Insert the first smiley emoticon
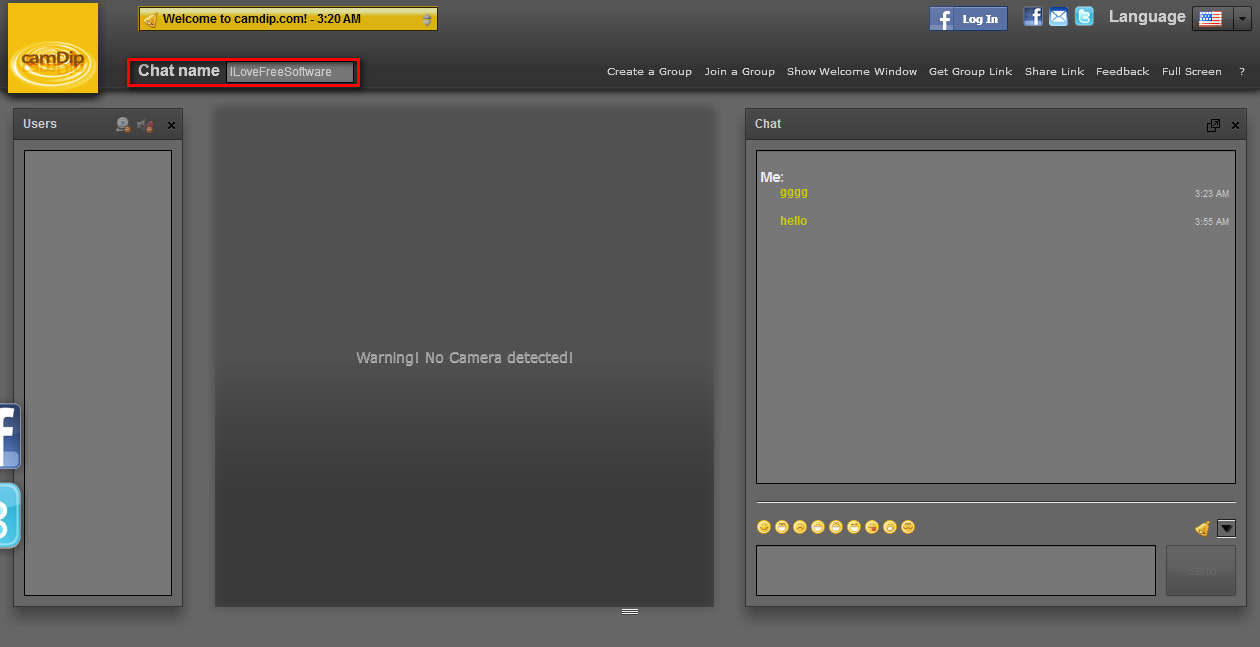This screenshot has width=1260, height=647. click(x=764, y=527)
